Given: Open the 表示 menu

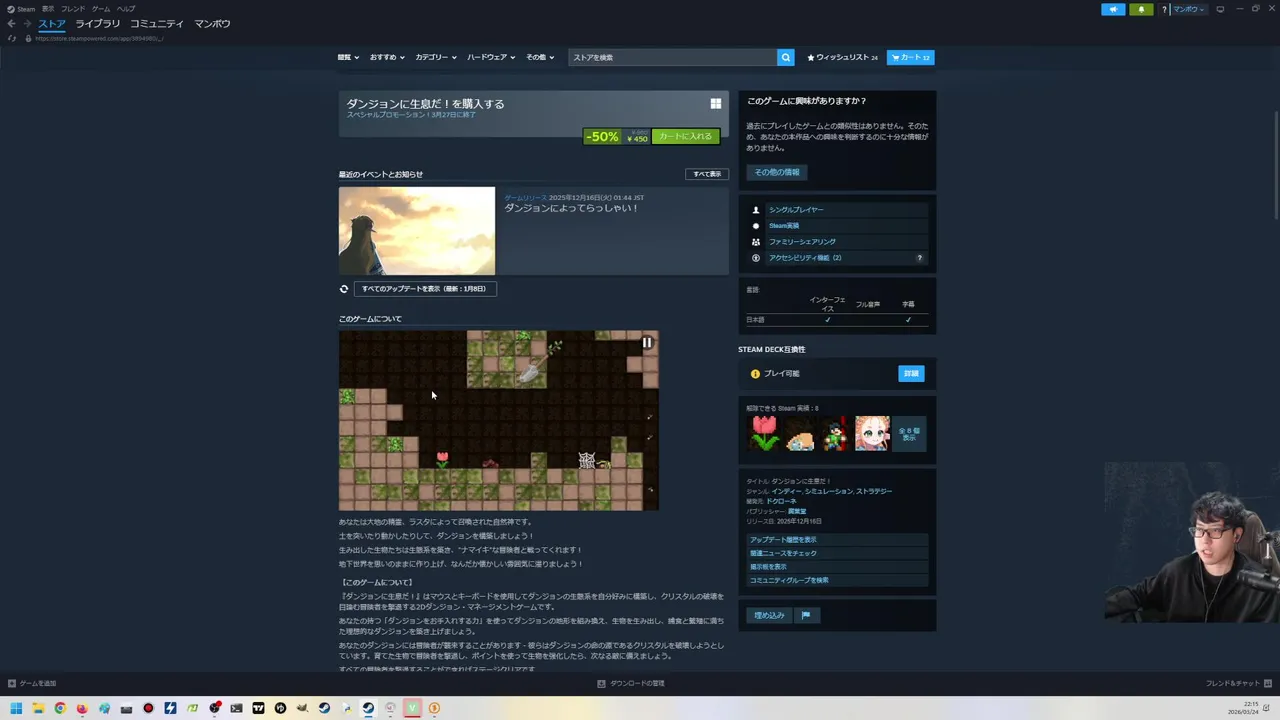Looking at the screenshot, I should point(48,9).
